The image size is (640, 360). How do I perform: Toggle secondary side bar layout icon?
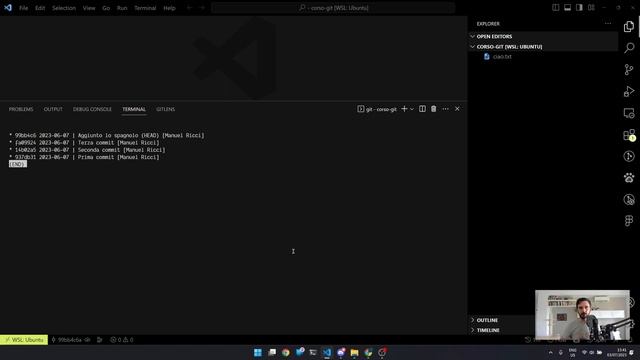click(x=579, y=8)
